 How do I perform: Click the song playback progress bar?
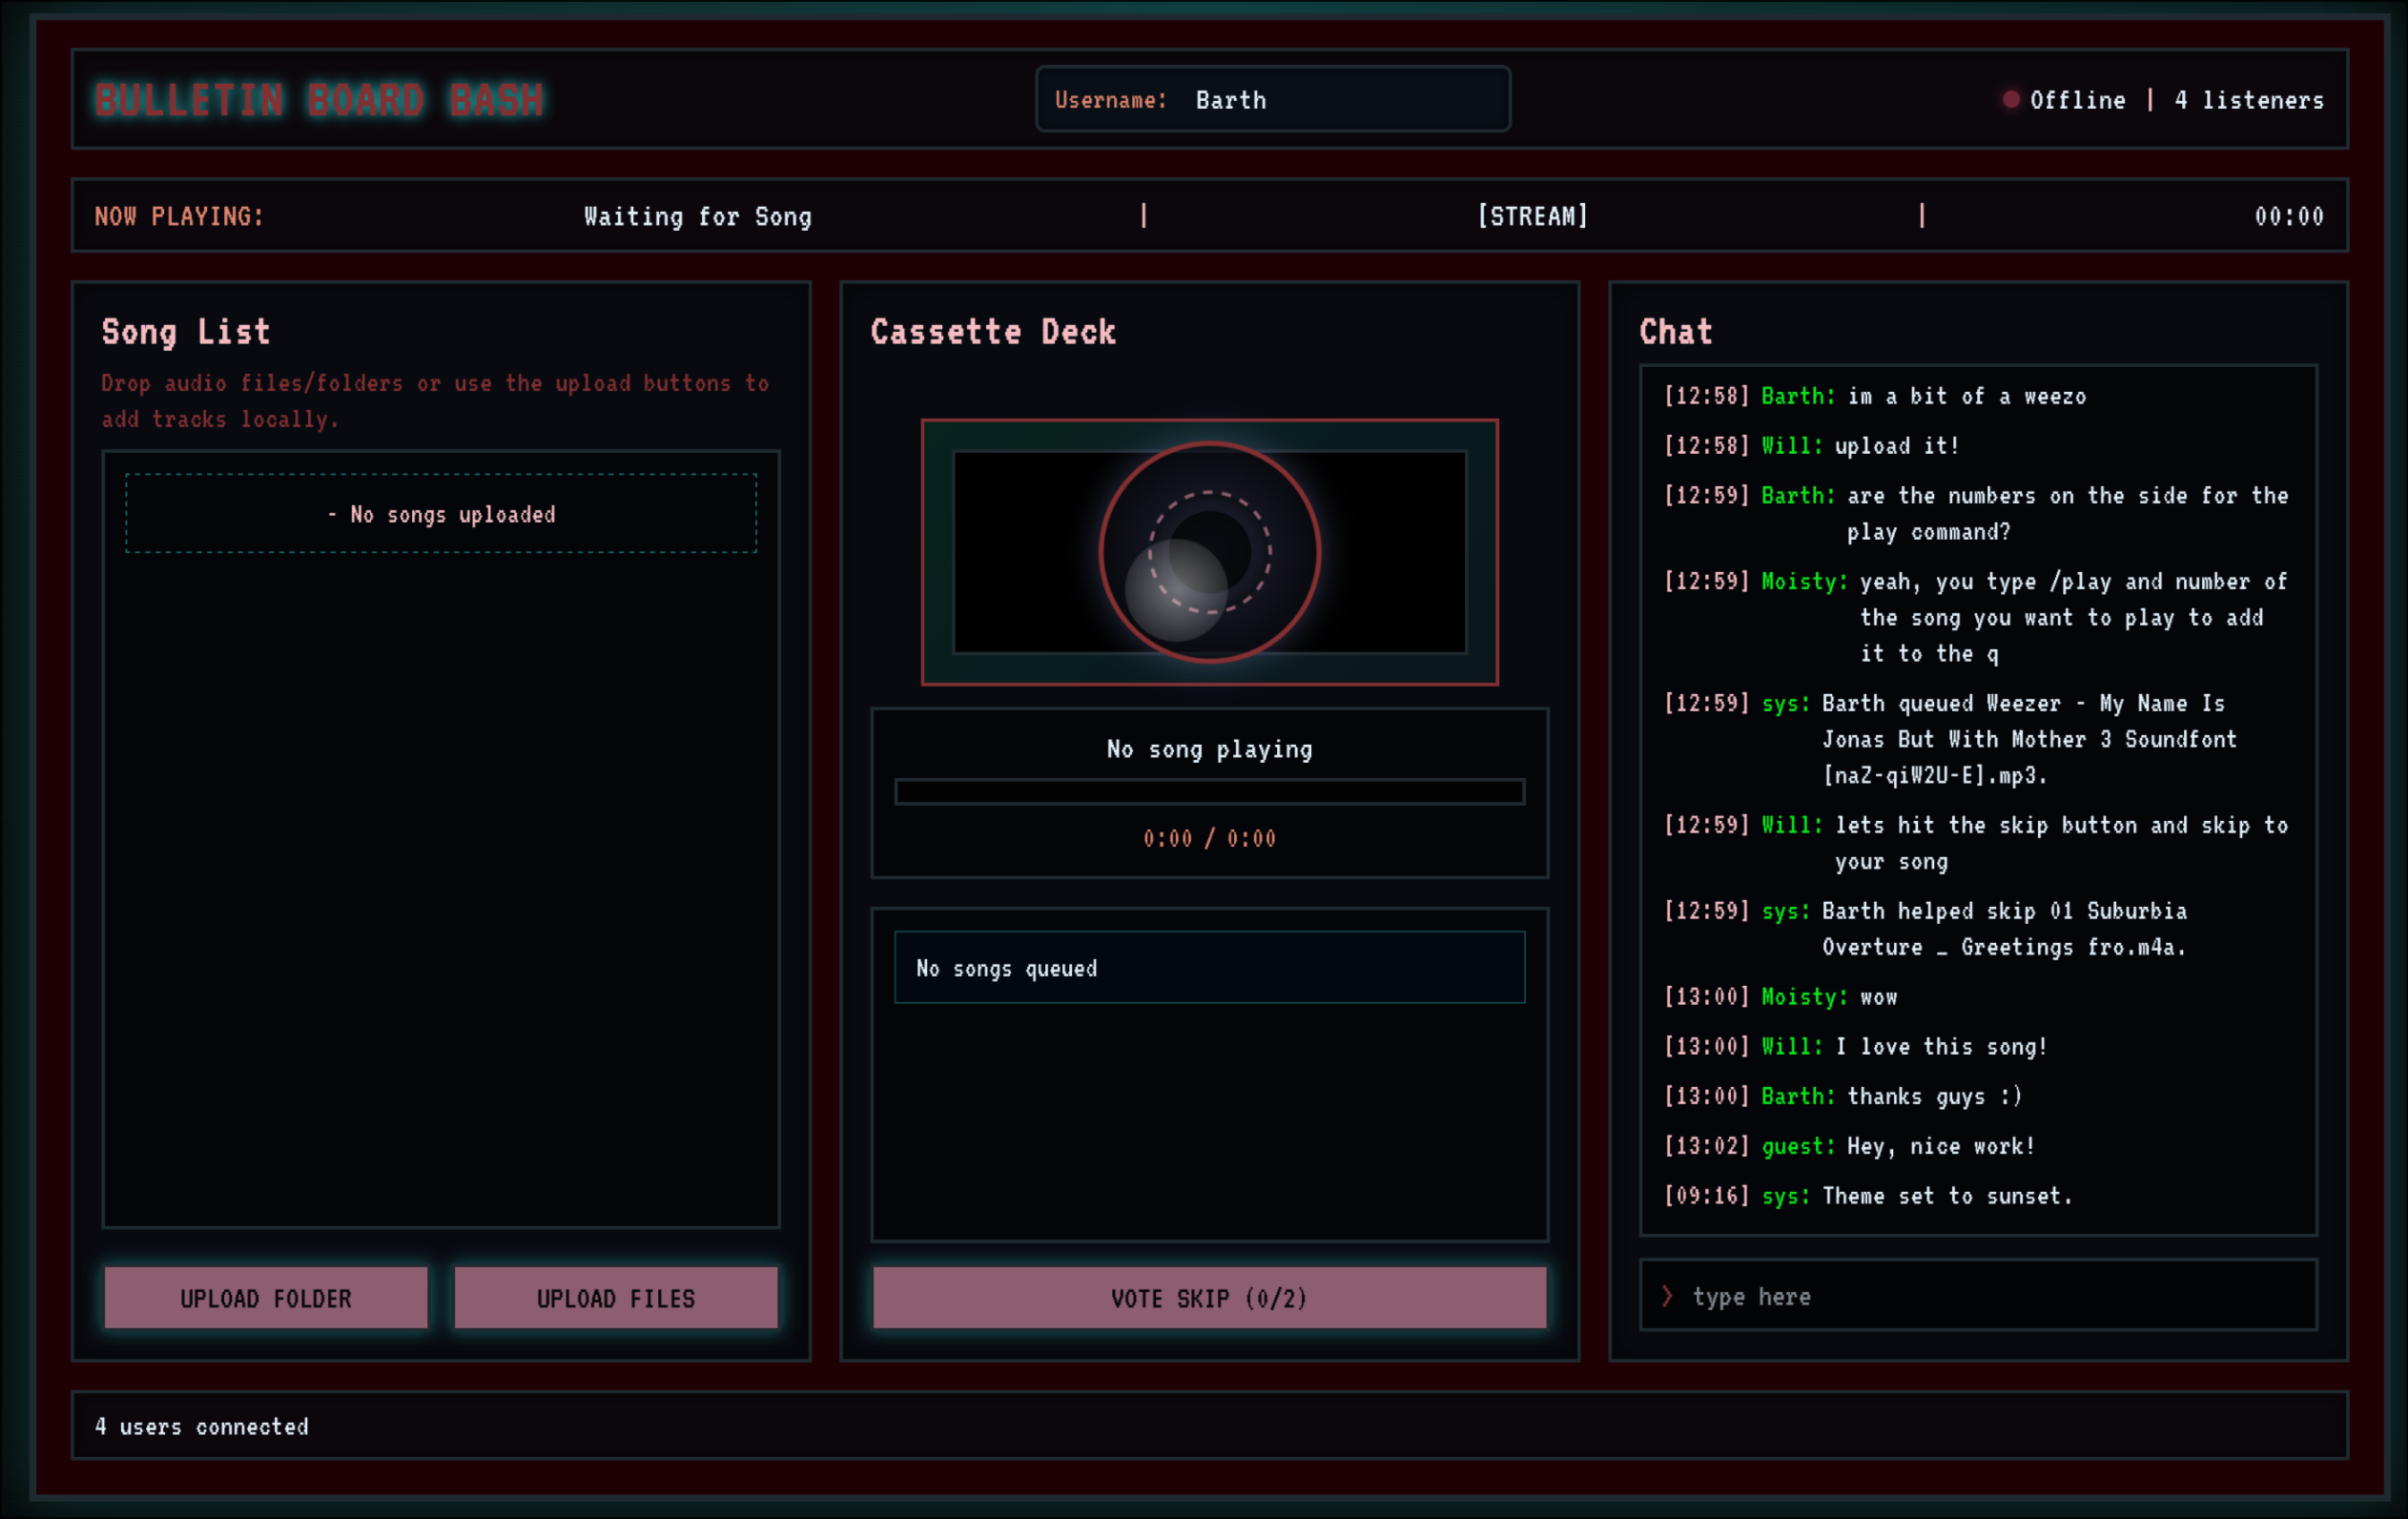pyautogui.click(x=1209, y=792)
